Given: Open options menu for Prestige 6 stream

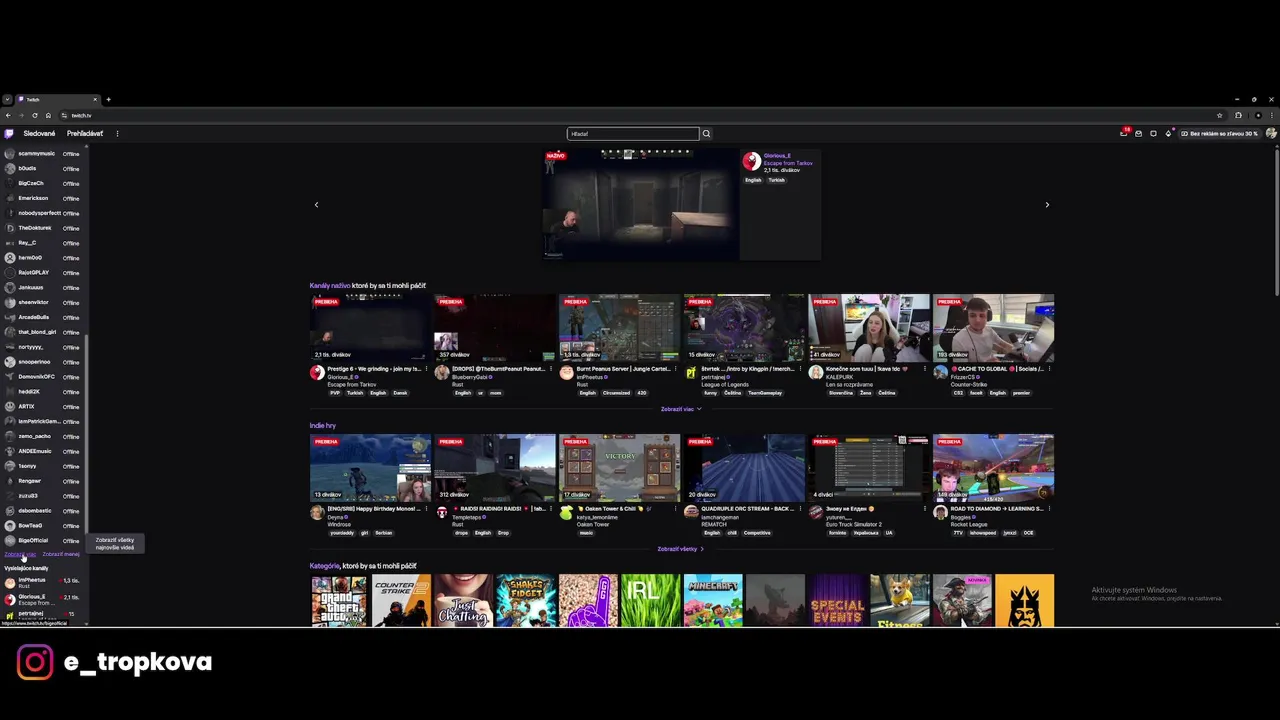Looking at the screenshot, I should point(426,369).
